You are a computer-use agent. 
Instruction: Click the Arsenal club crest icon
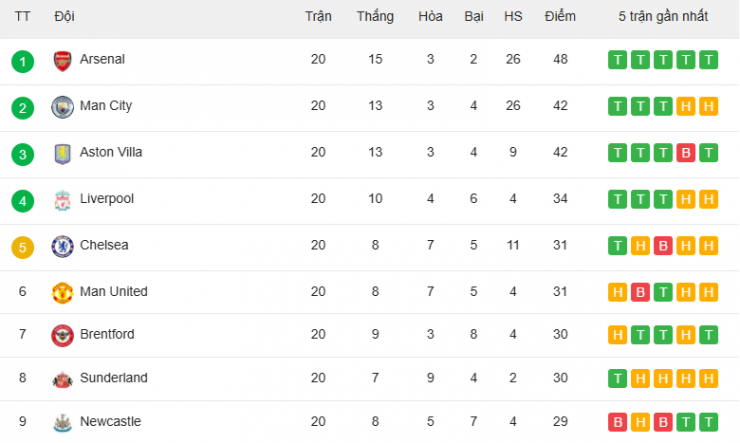click(x=62, y=61)
